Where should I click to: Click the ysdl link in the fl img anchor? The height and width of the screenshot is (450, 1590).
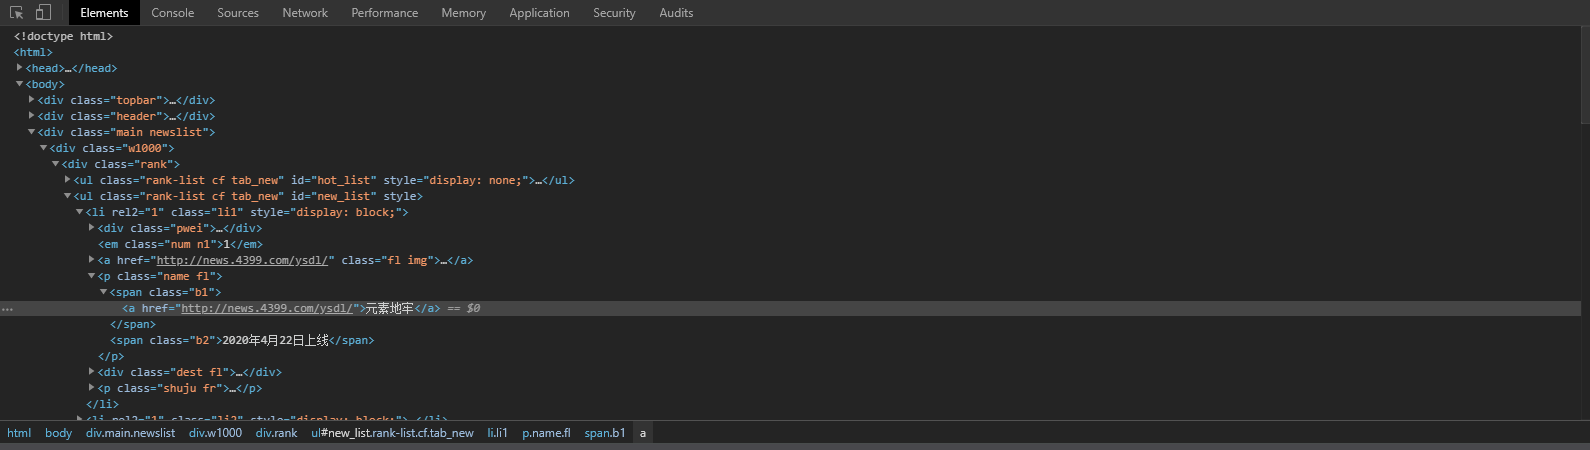click(x=241, y=260)
